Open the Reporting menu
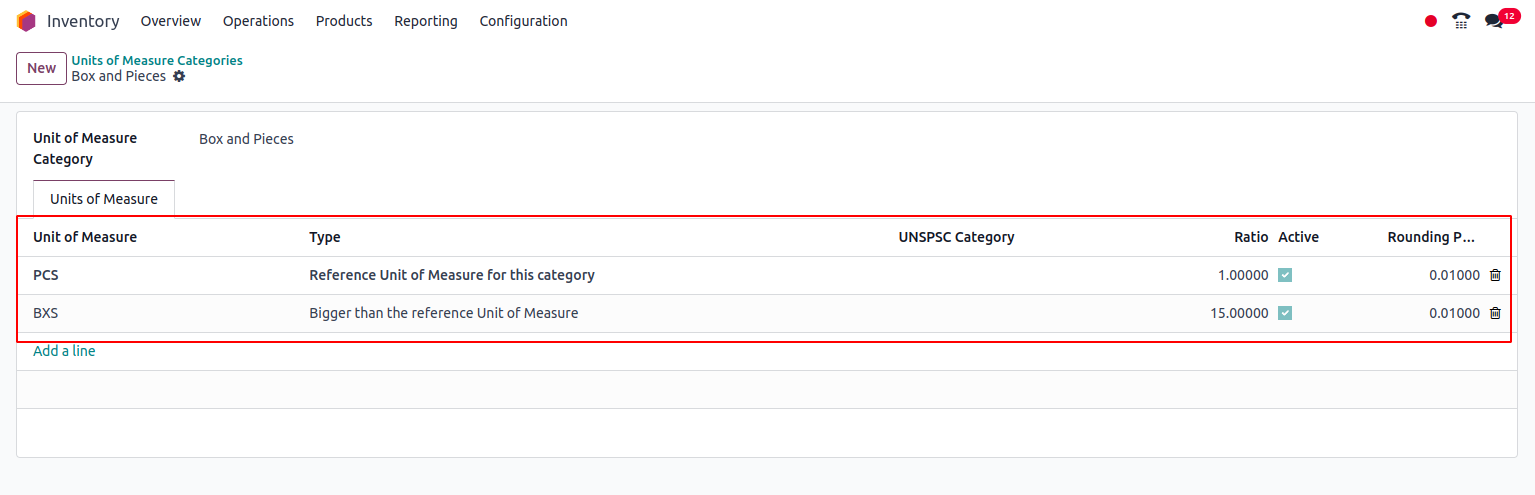This screenshot has width=1535, height=495. click(x=426, y=21)
